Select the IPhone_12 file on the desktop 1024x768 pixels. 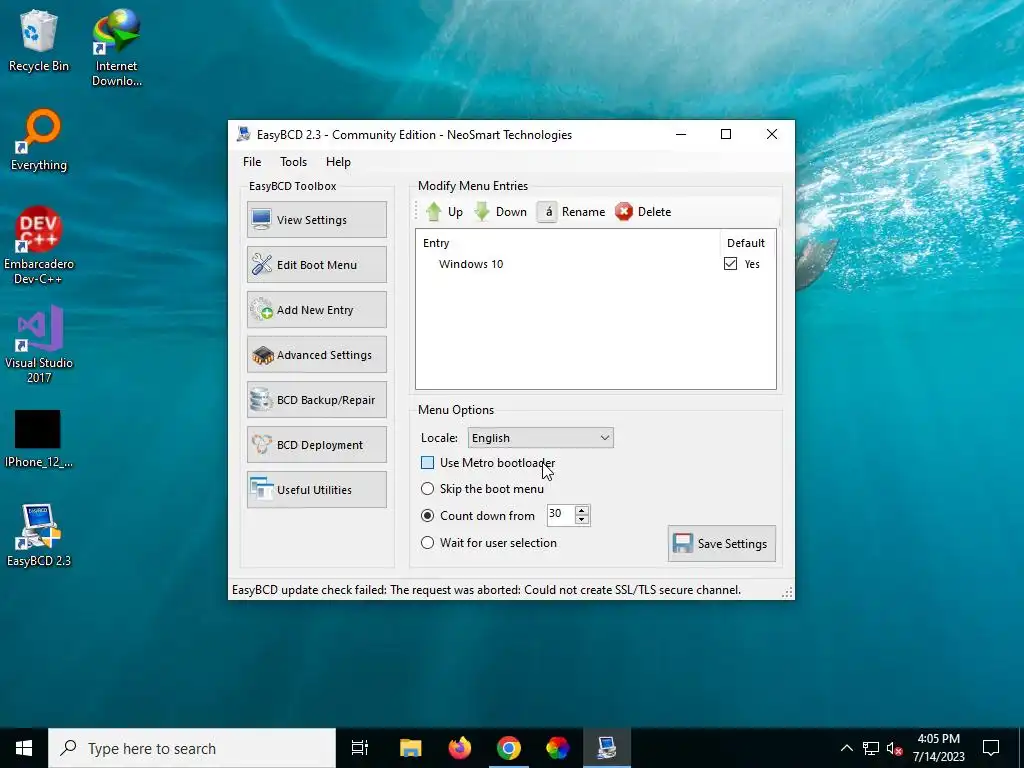click(x=38, y=439)
